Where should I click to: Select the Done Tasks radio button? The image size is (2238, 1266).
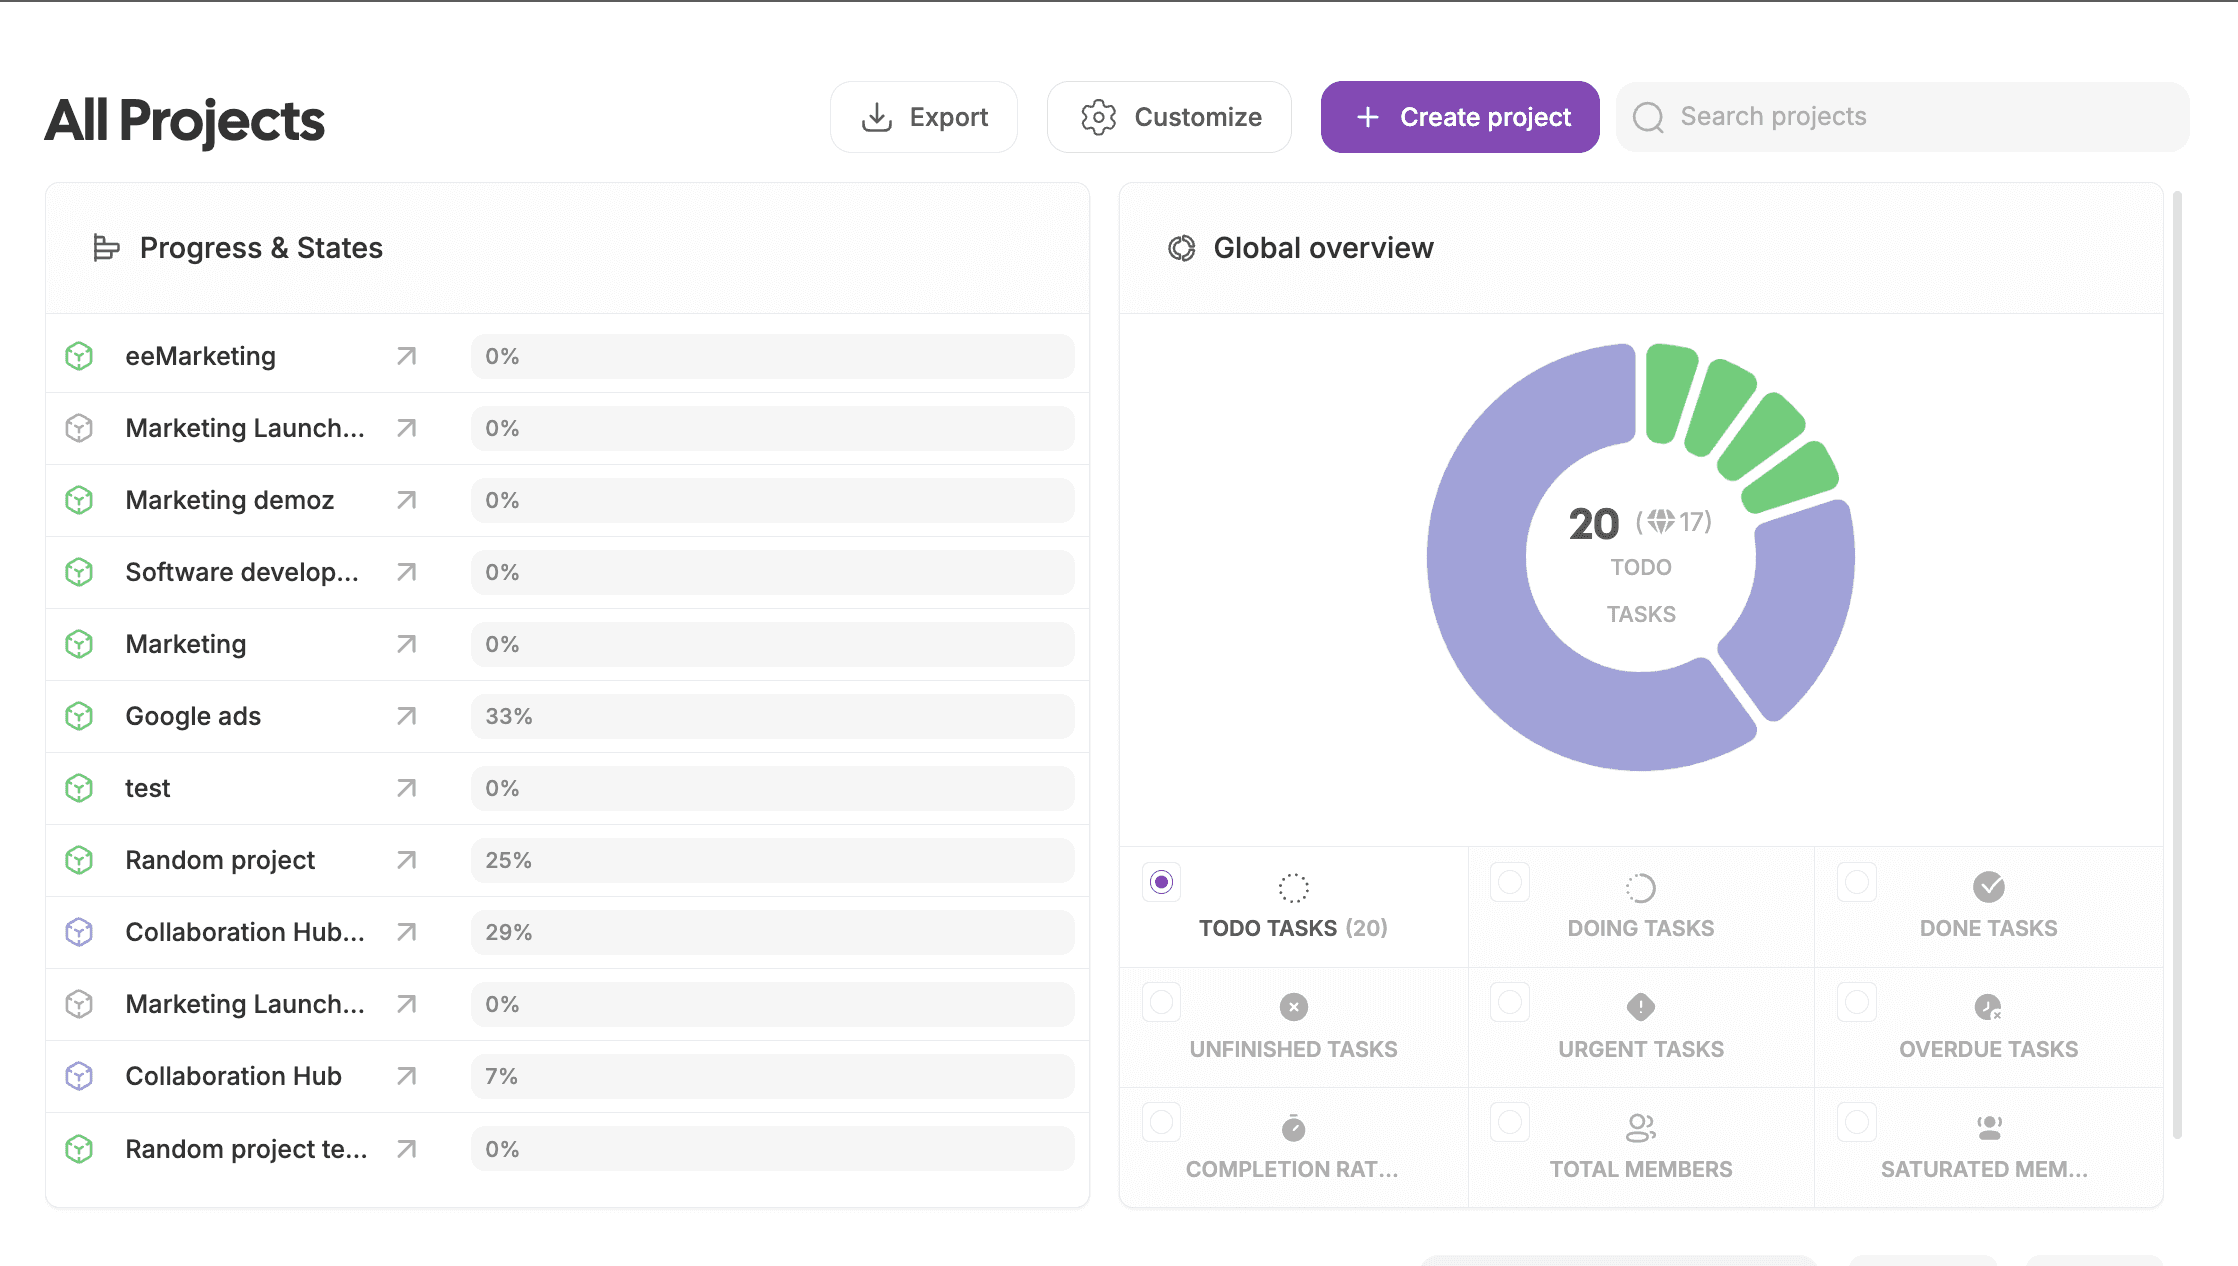(x=1857, y=883)
